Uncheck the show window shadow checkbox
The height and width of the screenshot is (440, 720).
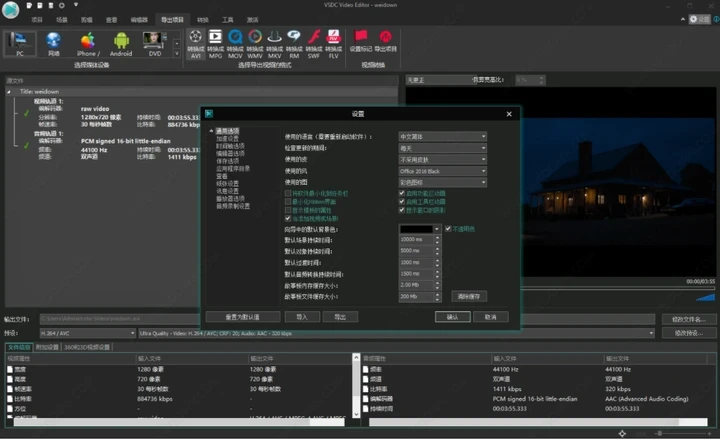coord(402,210)
